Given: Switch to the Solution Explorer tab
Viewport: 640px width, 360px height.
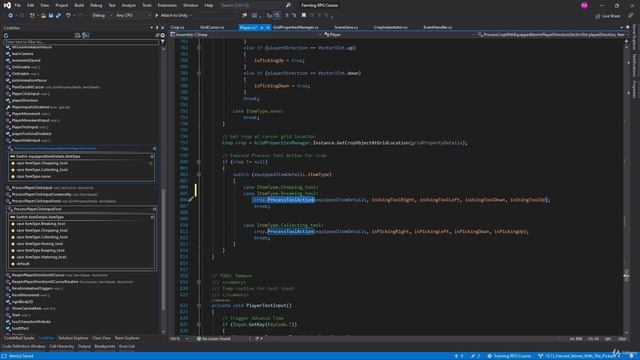Looking at the screenshot, I should [73, 338].
